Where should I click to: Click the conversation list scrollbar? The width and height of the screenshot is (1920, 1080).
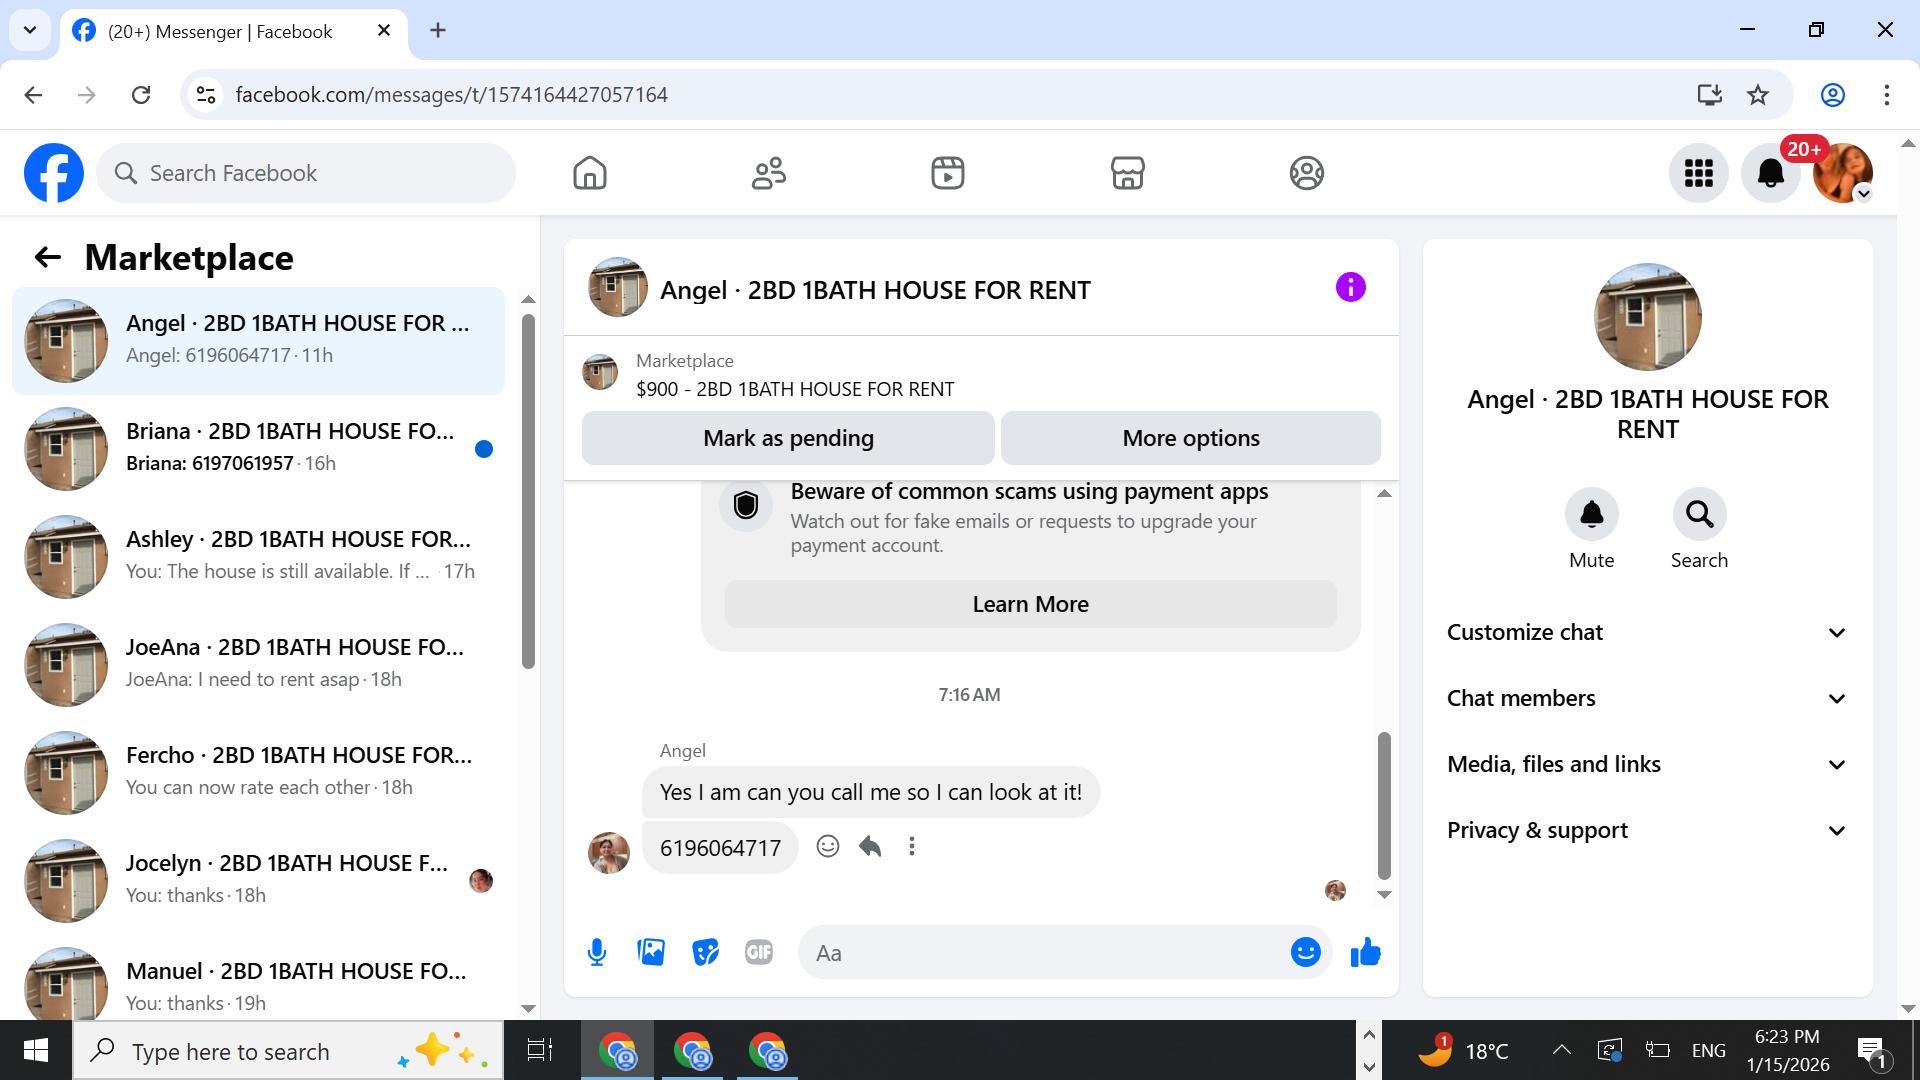click(x=528, y=490)
